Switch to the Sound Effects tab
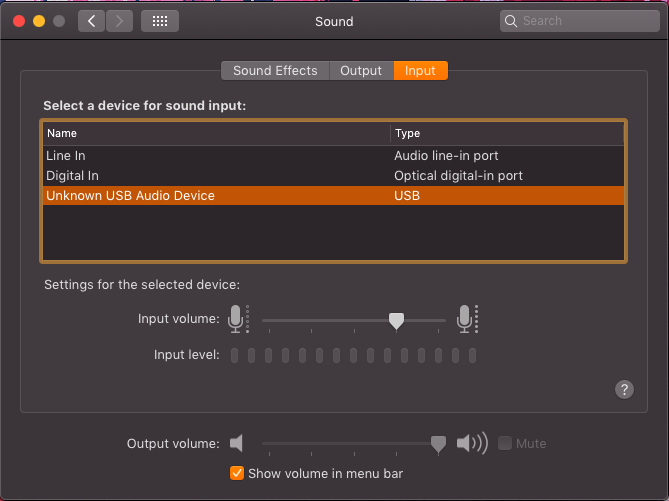669x501 pixels. point(275,71)
